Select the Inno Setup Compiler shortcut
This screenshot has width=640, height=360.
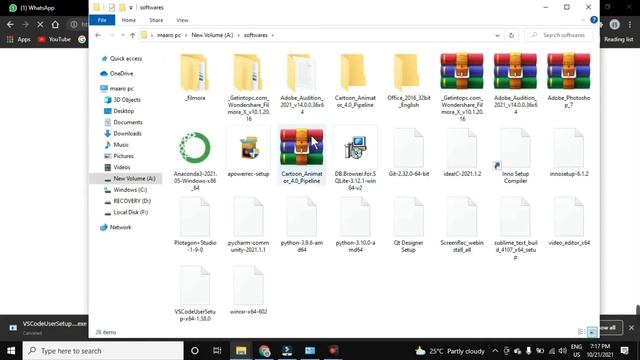tap(515, 157)
